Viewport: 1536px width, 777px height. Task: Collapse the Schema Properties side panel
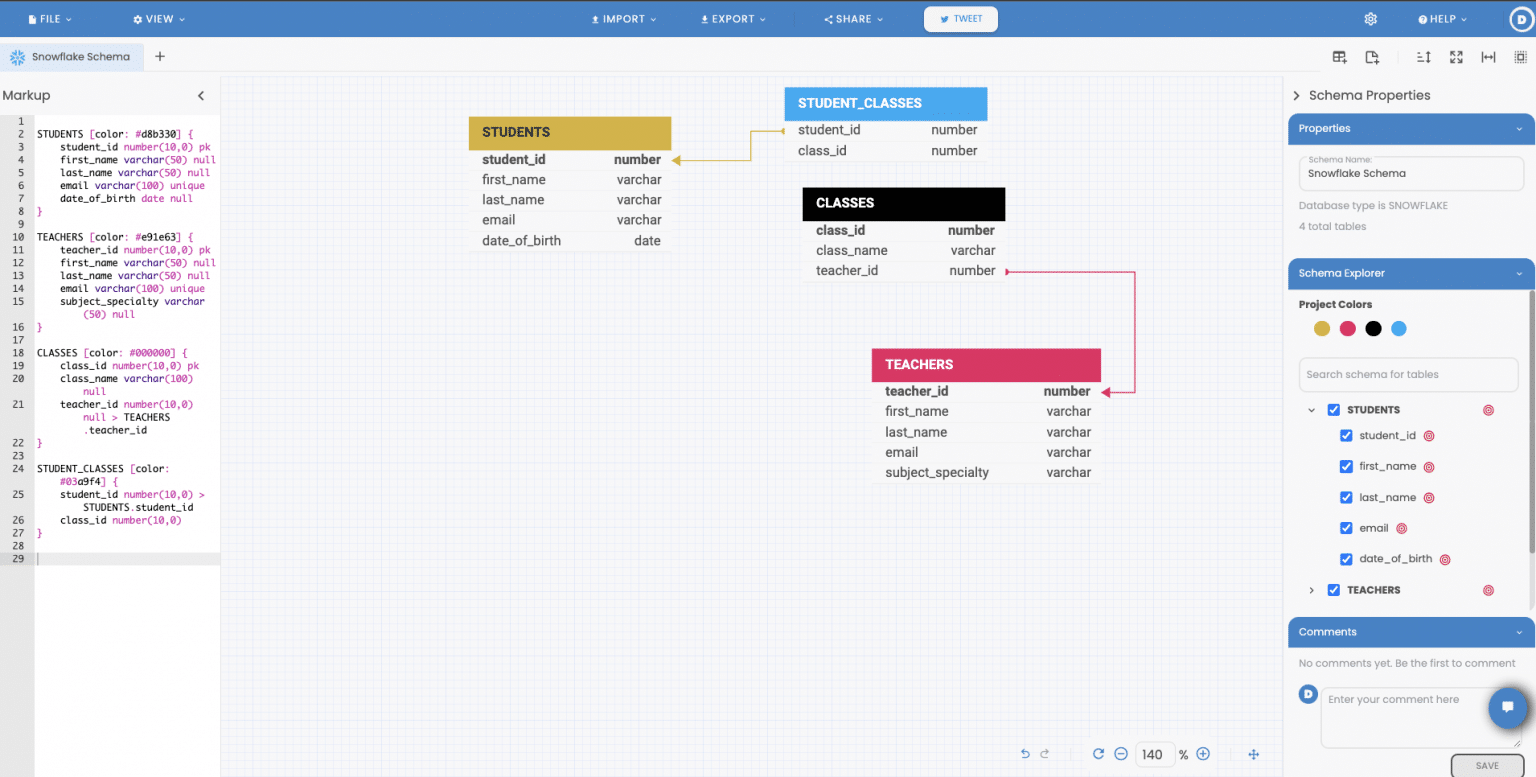tap(1297, 96)
